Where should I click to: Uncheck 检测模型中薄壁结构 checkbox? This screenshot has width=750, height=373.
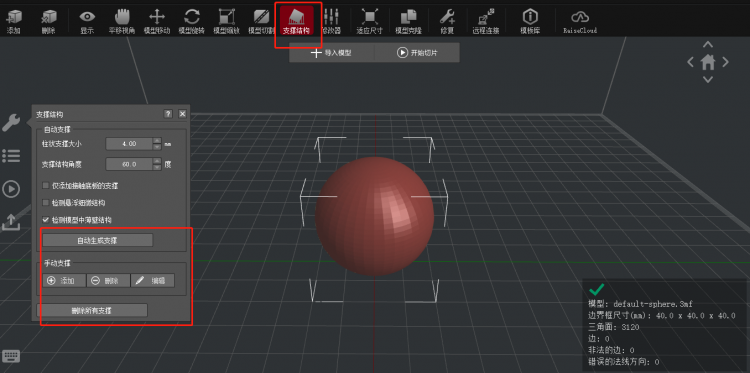tap(46, 220)
